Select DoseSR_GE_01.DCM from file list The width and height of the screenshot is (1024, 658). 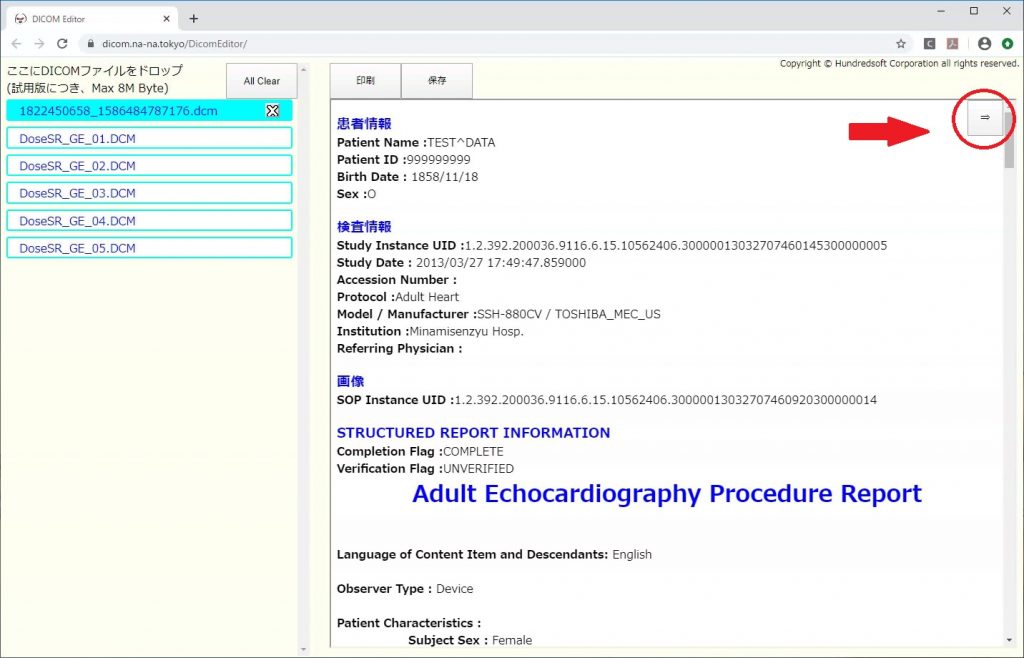point(149,138)
